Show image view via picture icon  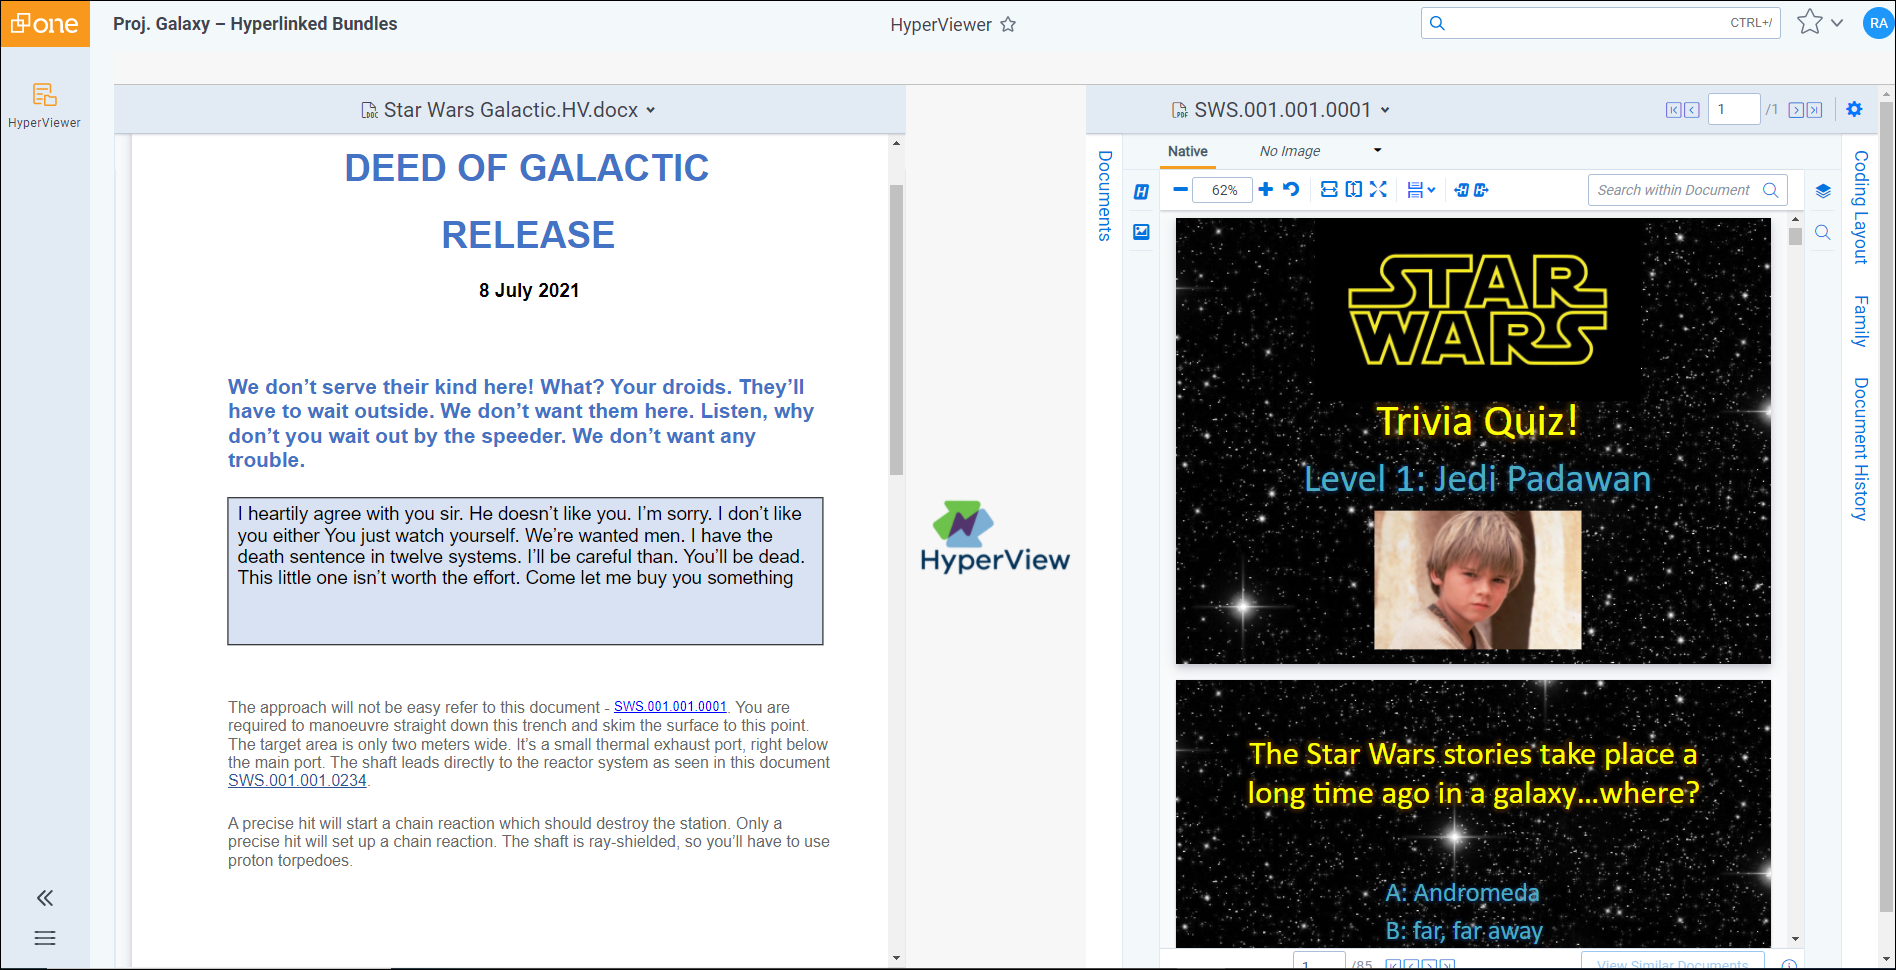1141,232
